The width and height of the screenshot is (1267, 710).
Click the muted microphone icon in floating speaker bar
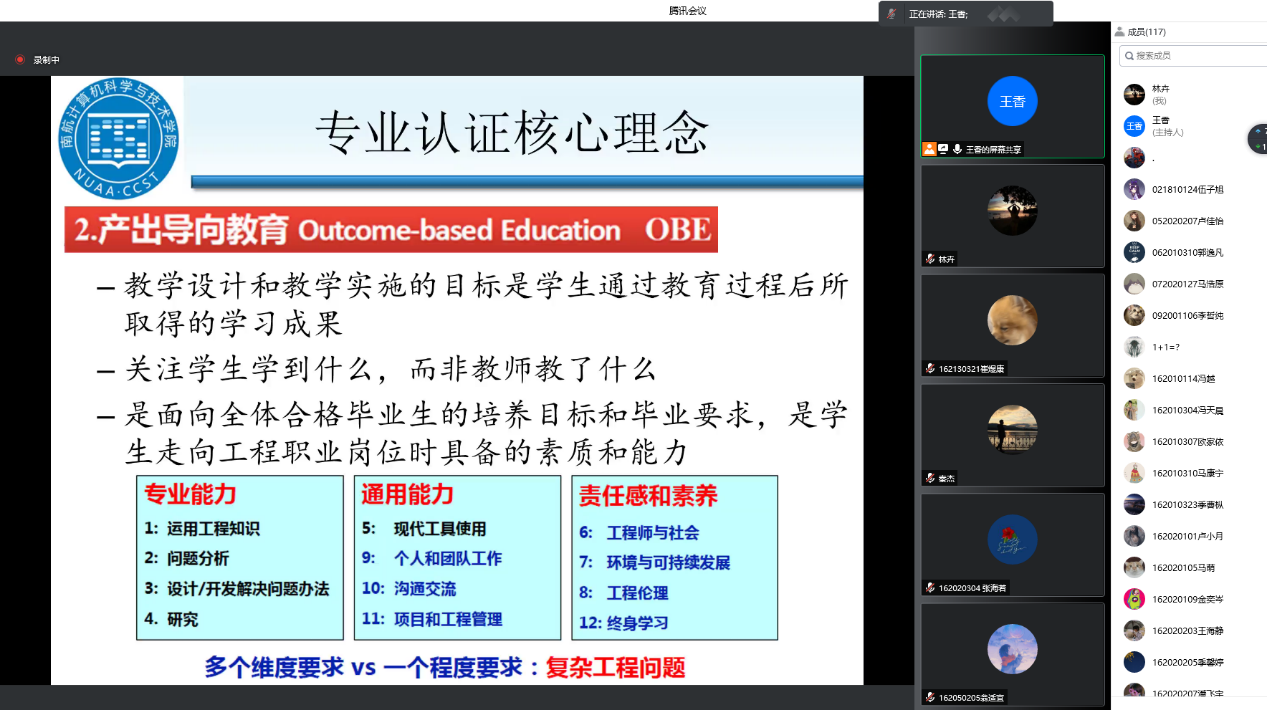click(891, 14)
